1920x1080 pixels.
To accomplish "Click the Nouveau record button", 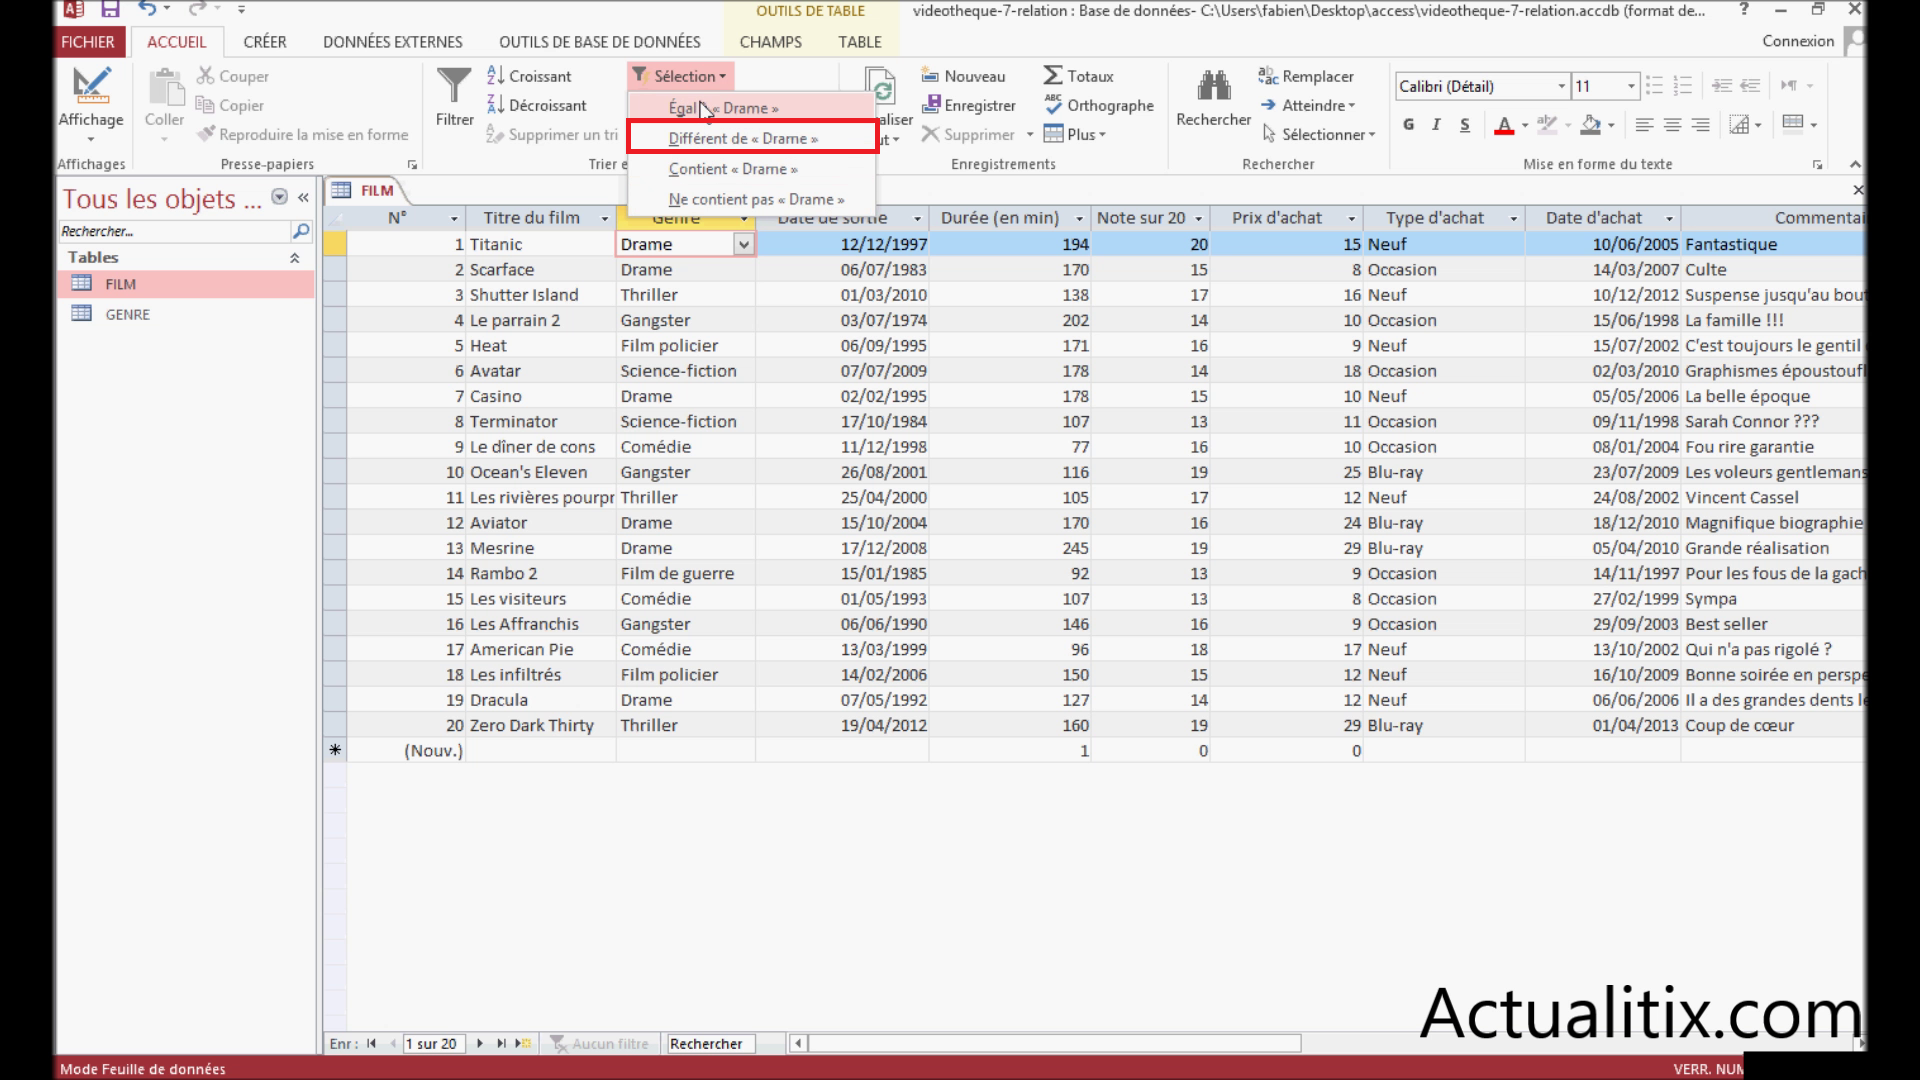I will [x=963, y=76].
